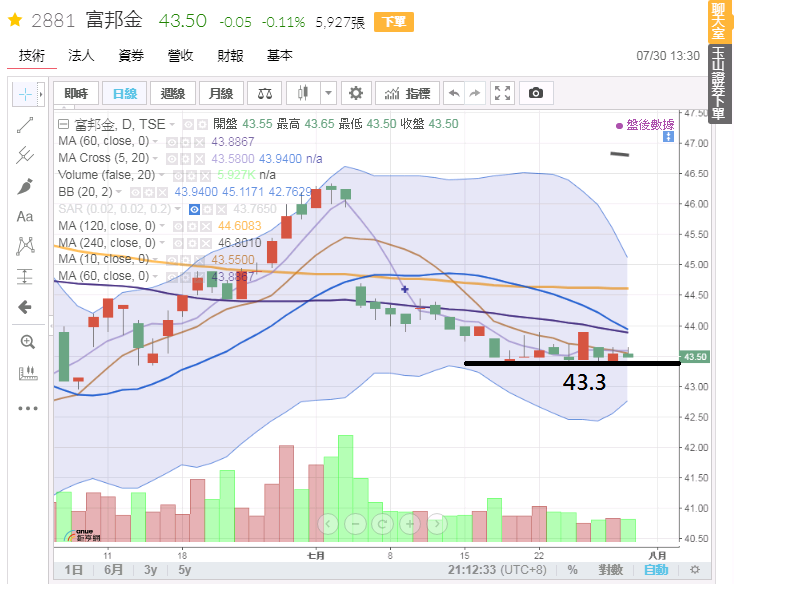Switch chart to fullscreen mode
This screenshot has height=600, width=789.
[502, 93]
